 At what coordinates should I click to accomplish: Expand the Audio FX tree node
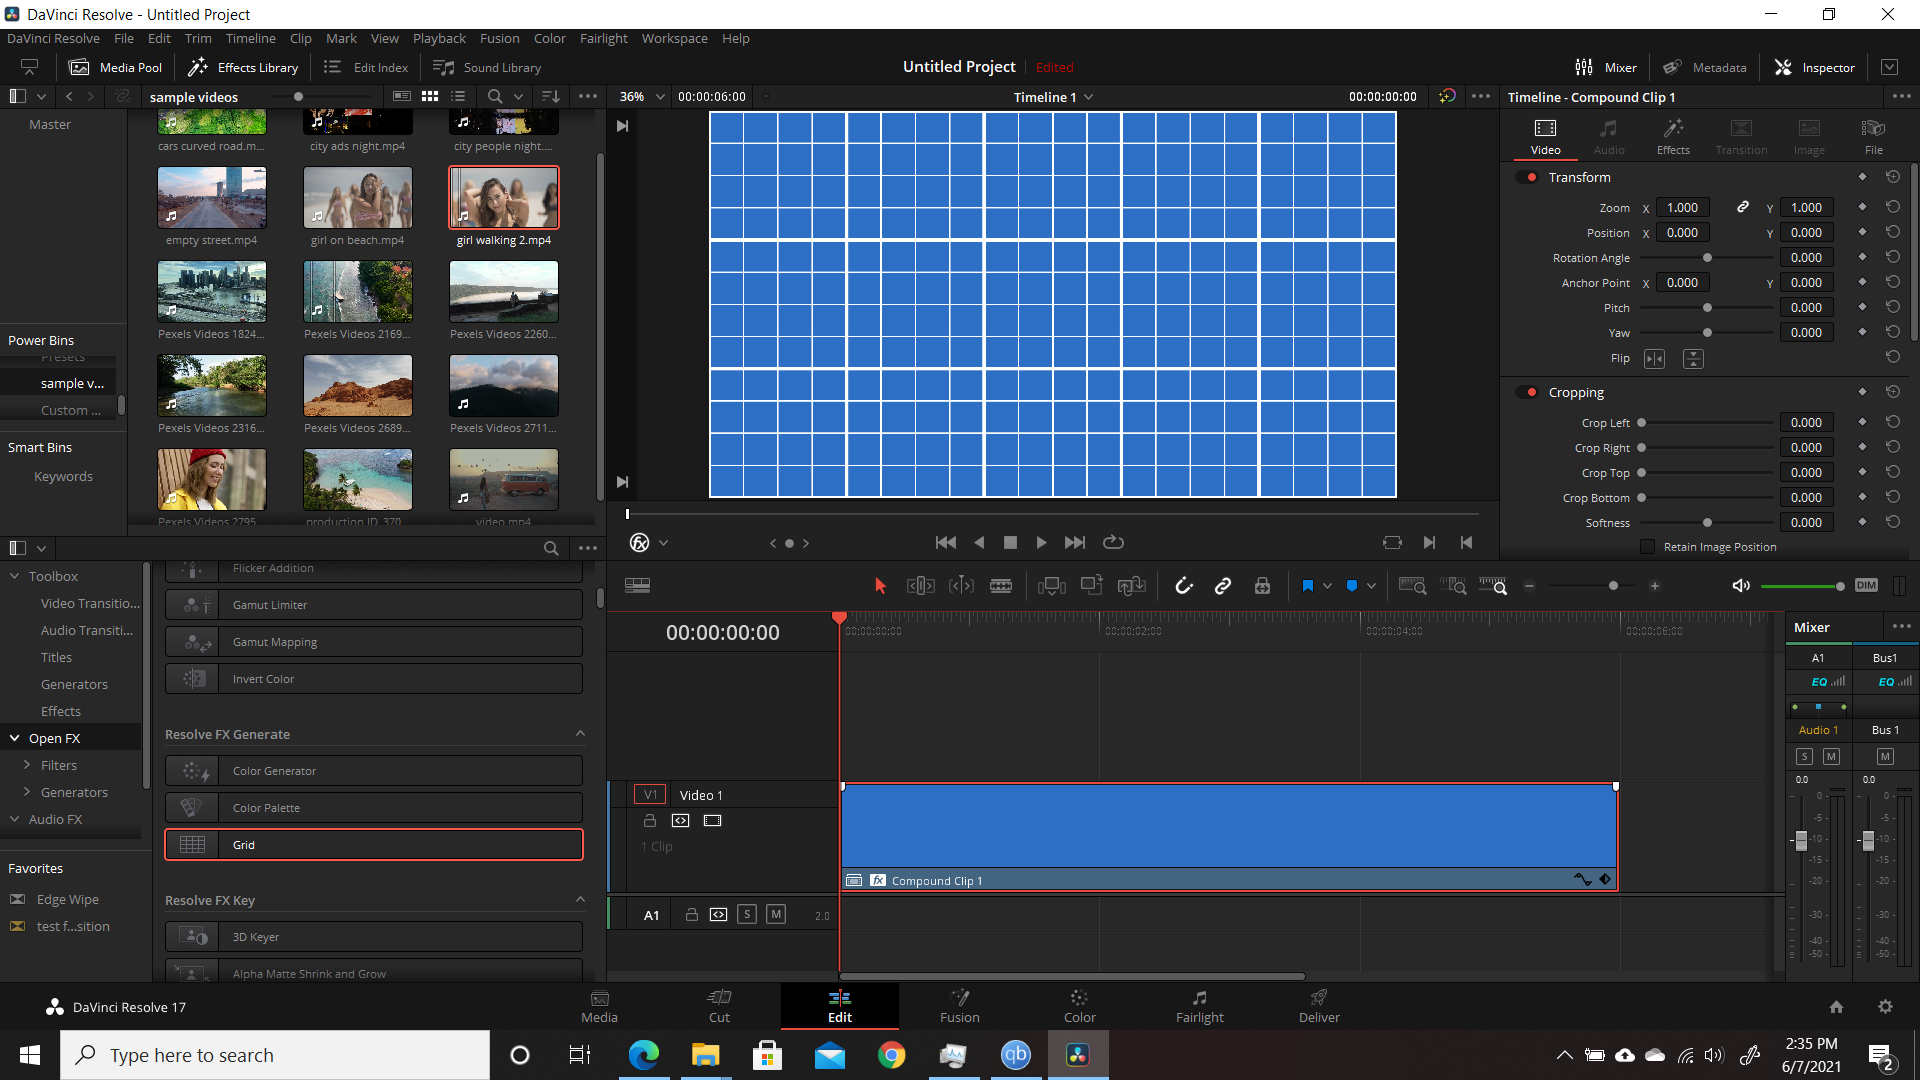(15, 819)
